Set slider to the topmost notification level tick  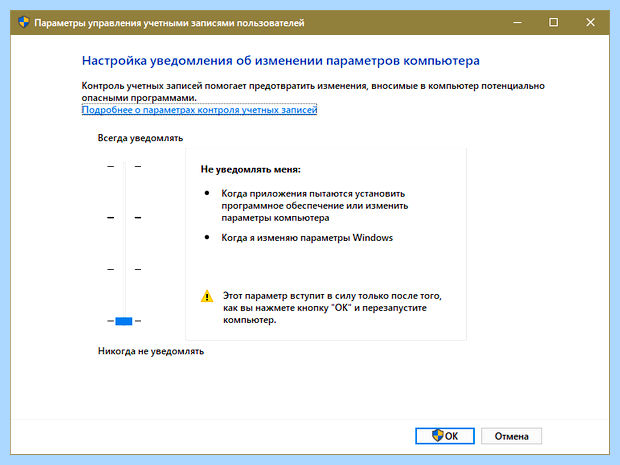[x=124, y=166]
